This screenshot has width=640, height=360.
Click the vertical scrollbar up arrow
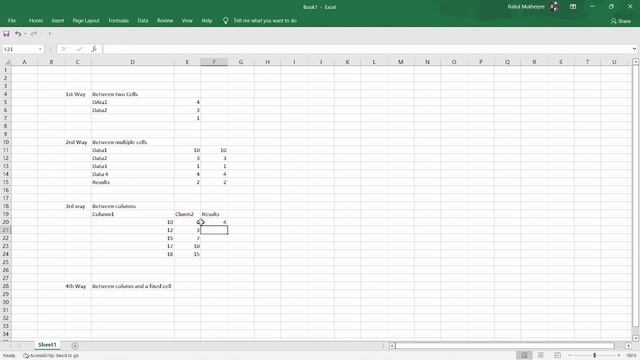tap(636, 62)
